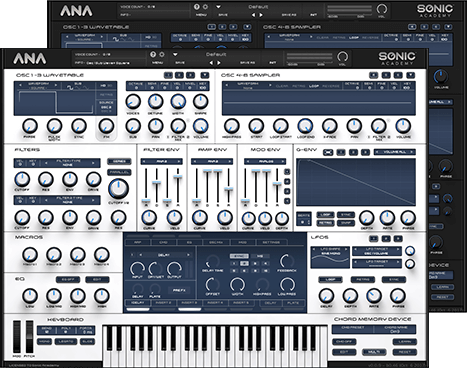The width and height of the screenshot is (467, 368).
Task: Select LFO 3 number button
Action: click(398, 238)
